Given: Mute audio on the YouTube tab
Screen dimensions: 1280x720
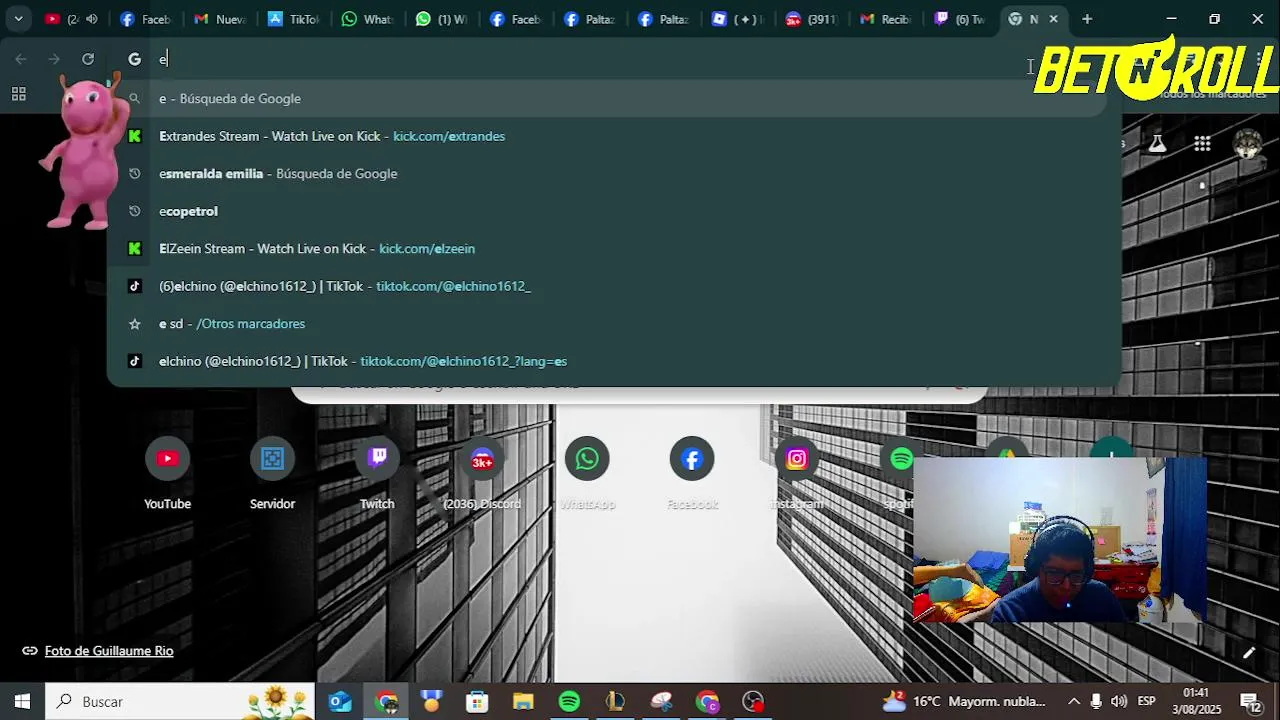Looking at the screenshot, I should coord(92,19).
